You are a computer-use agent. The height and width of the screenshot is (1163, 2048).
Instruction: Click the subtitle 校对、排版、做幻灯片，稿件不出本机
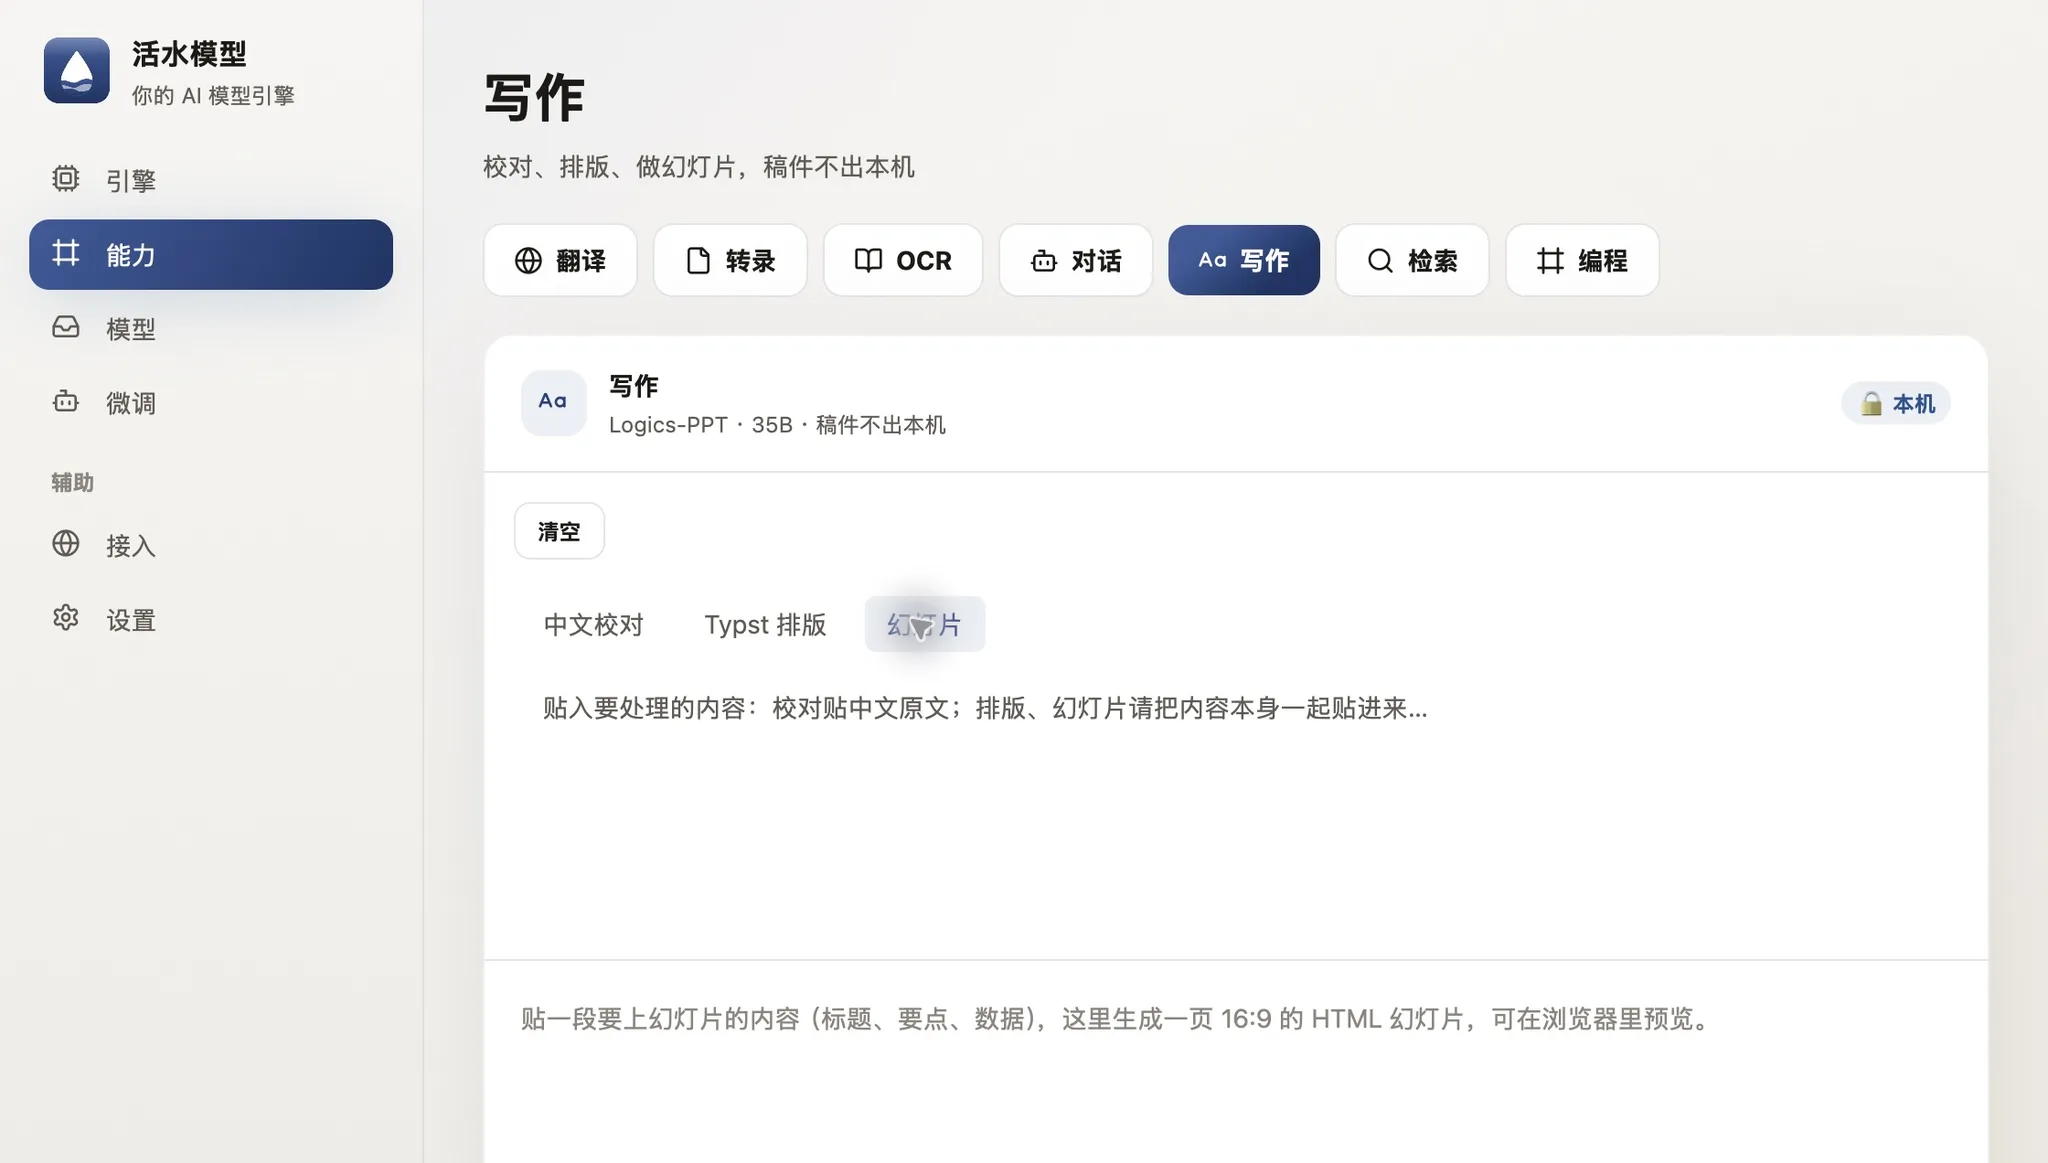point(698,166)
